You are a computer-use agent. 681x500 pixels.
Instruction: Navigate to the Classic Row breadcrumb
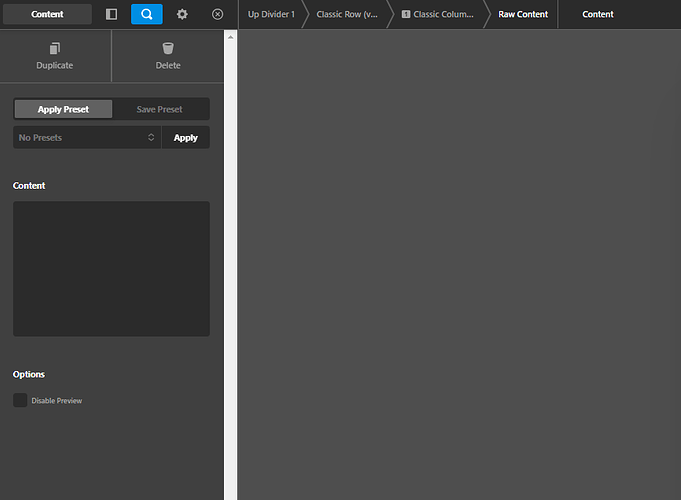pos(345,14)
